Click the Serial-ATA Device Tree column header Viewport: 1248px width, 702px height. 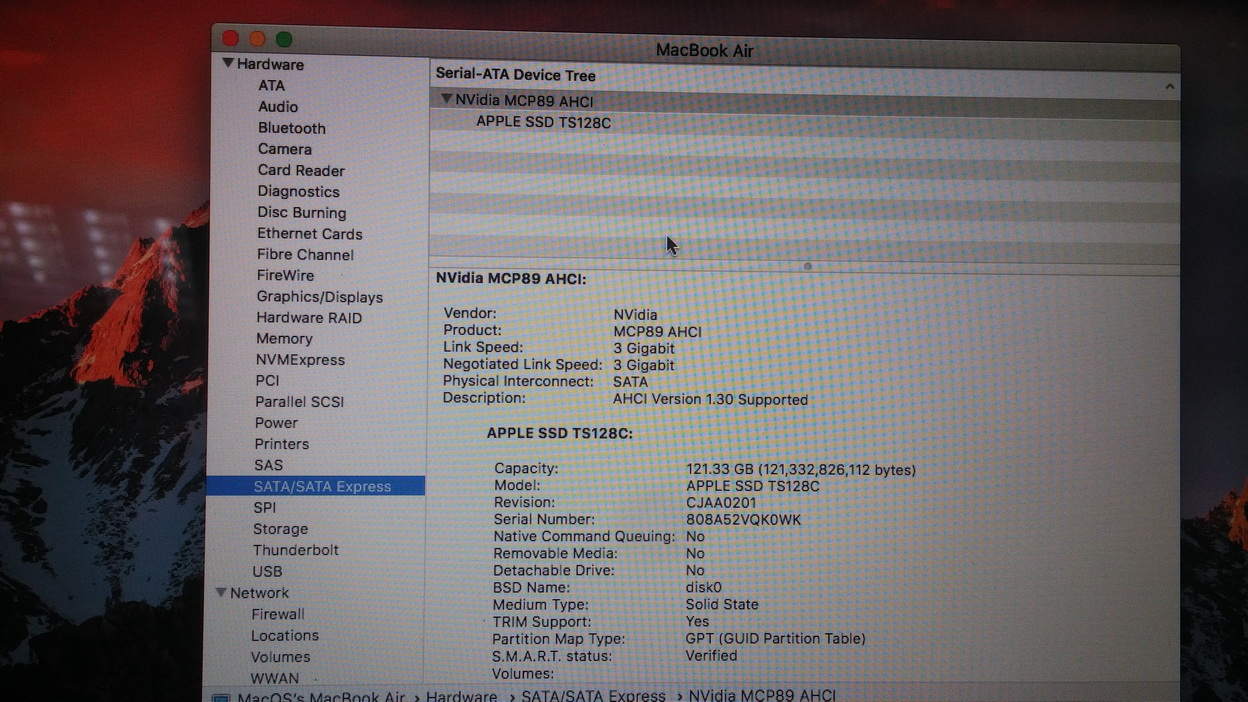pos(515,75)
